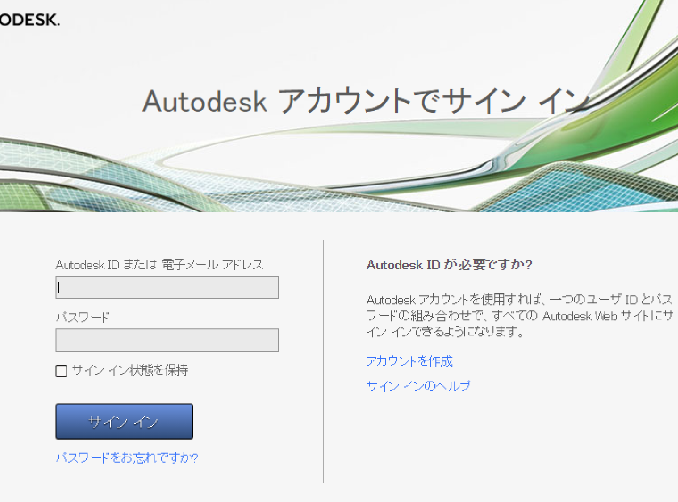Enable the サイン イン状態を保持 checkbox
Image resolution: width=678 pixels, height=502 pixels.
coord(61,371)
